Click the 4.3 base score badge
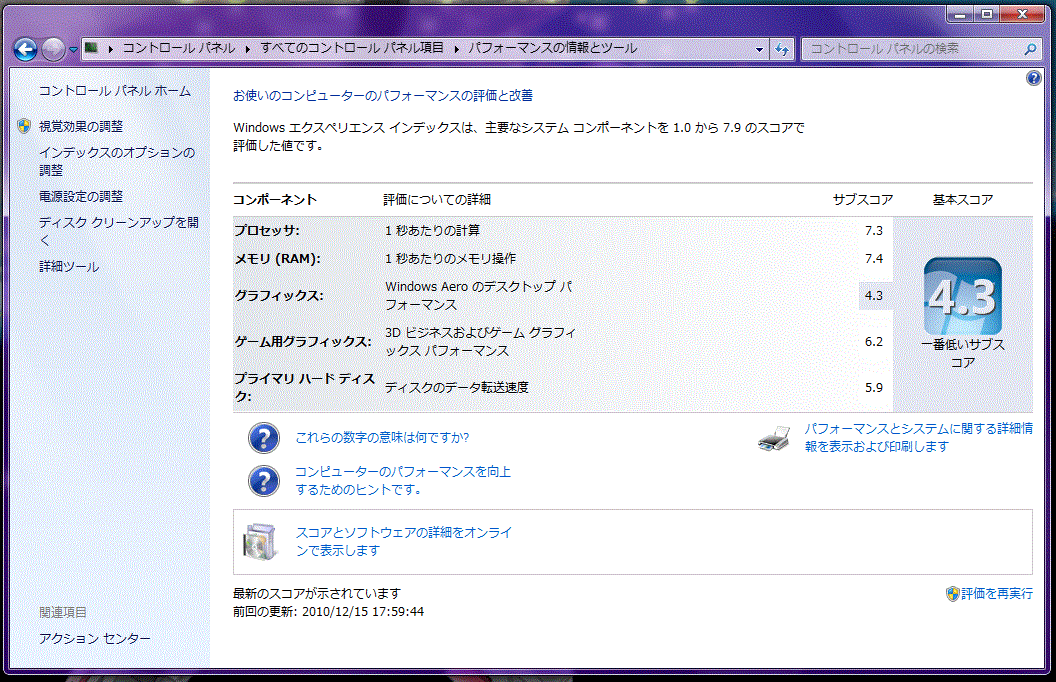 click(x=962, y=296)
